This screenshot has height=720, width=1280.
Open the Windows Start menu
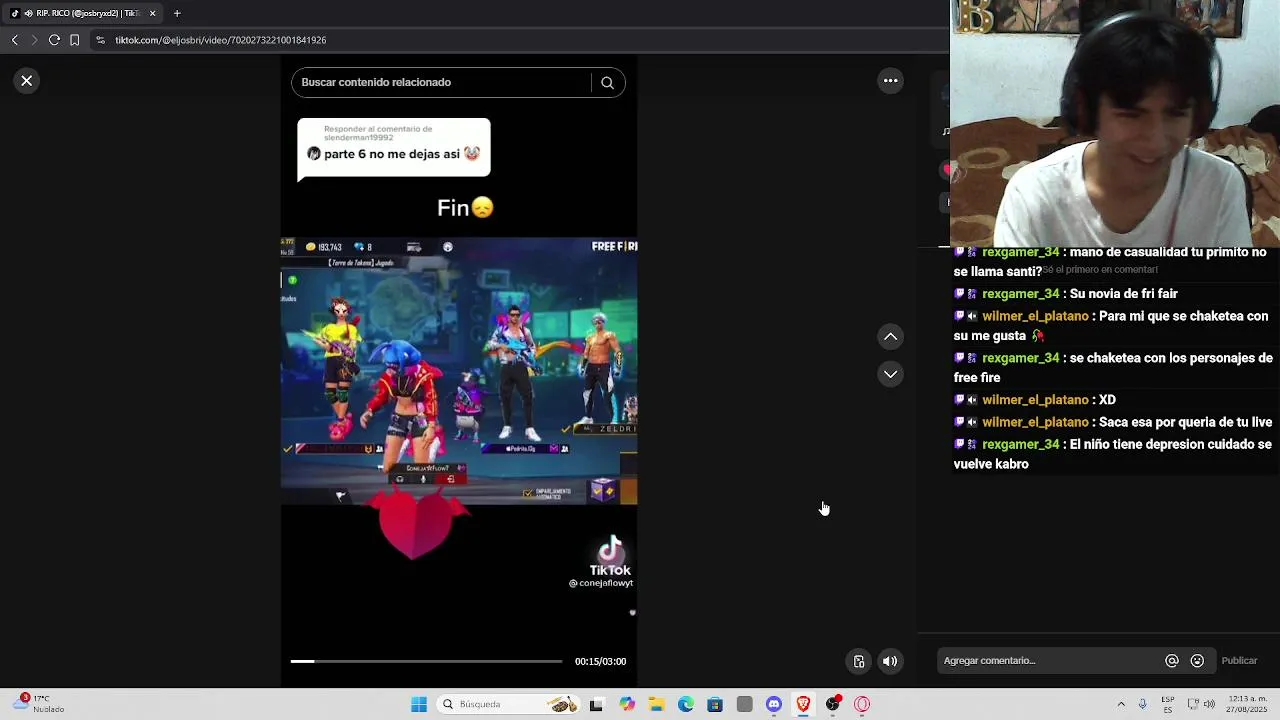click(x=419, y=704)
